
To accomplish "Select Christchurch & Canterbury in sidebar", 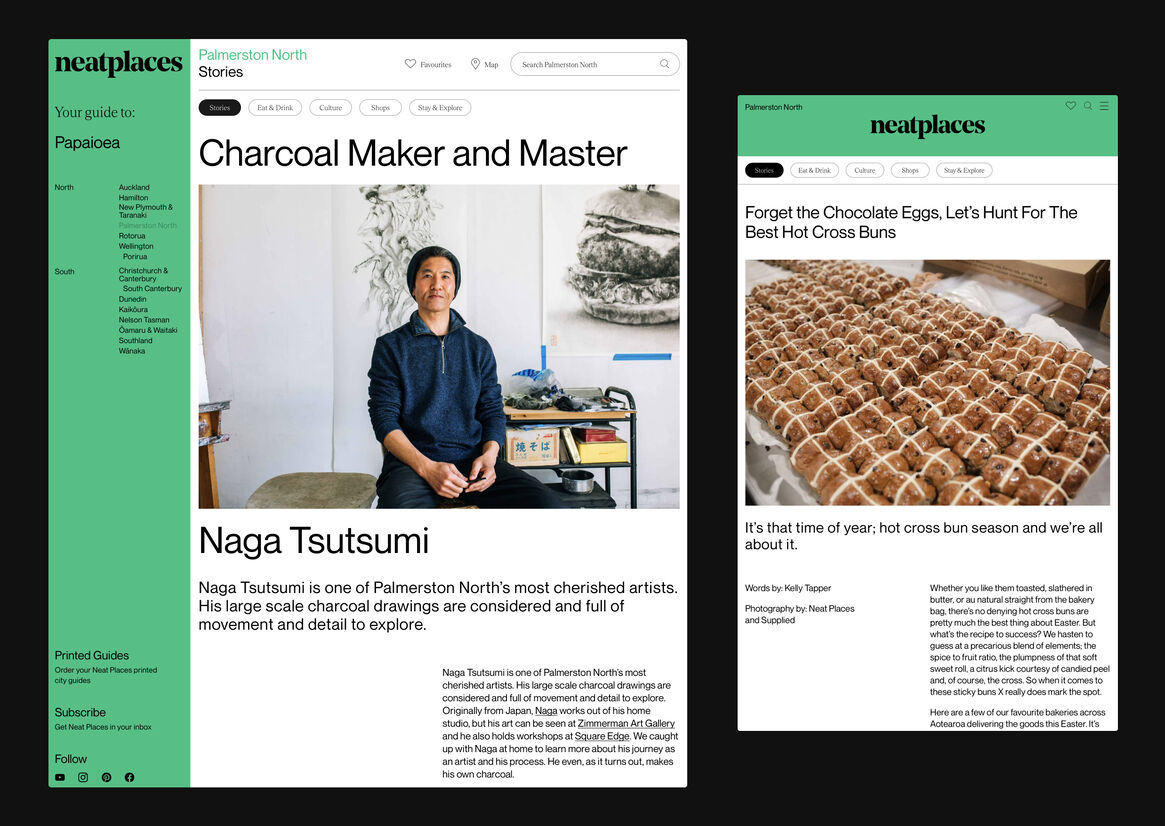I will [x=143, y=275].
